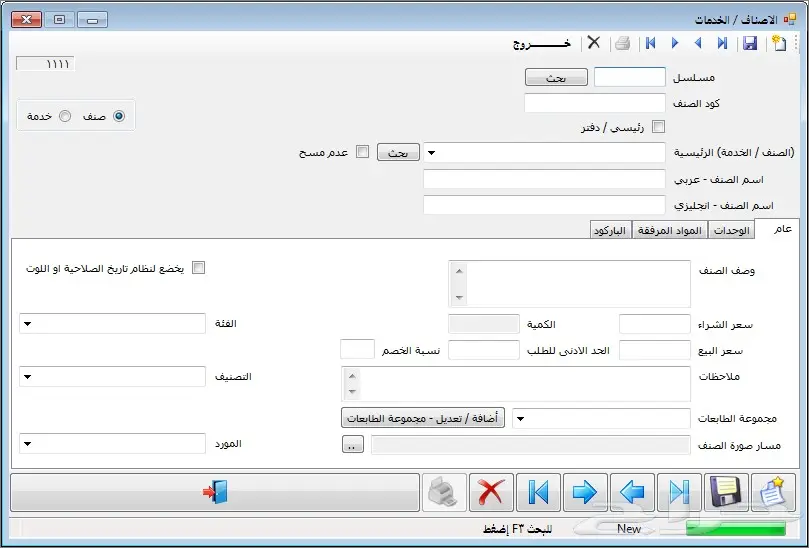
Task: Click the خروج exit text in toolbar
Action: (542, 44)
